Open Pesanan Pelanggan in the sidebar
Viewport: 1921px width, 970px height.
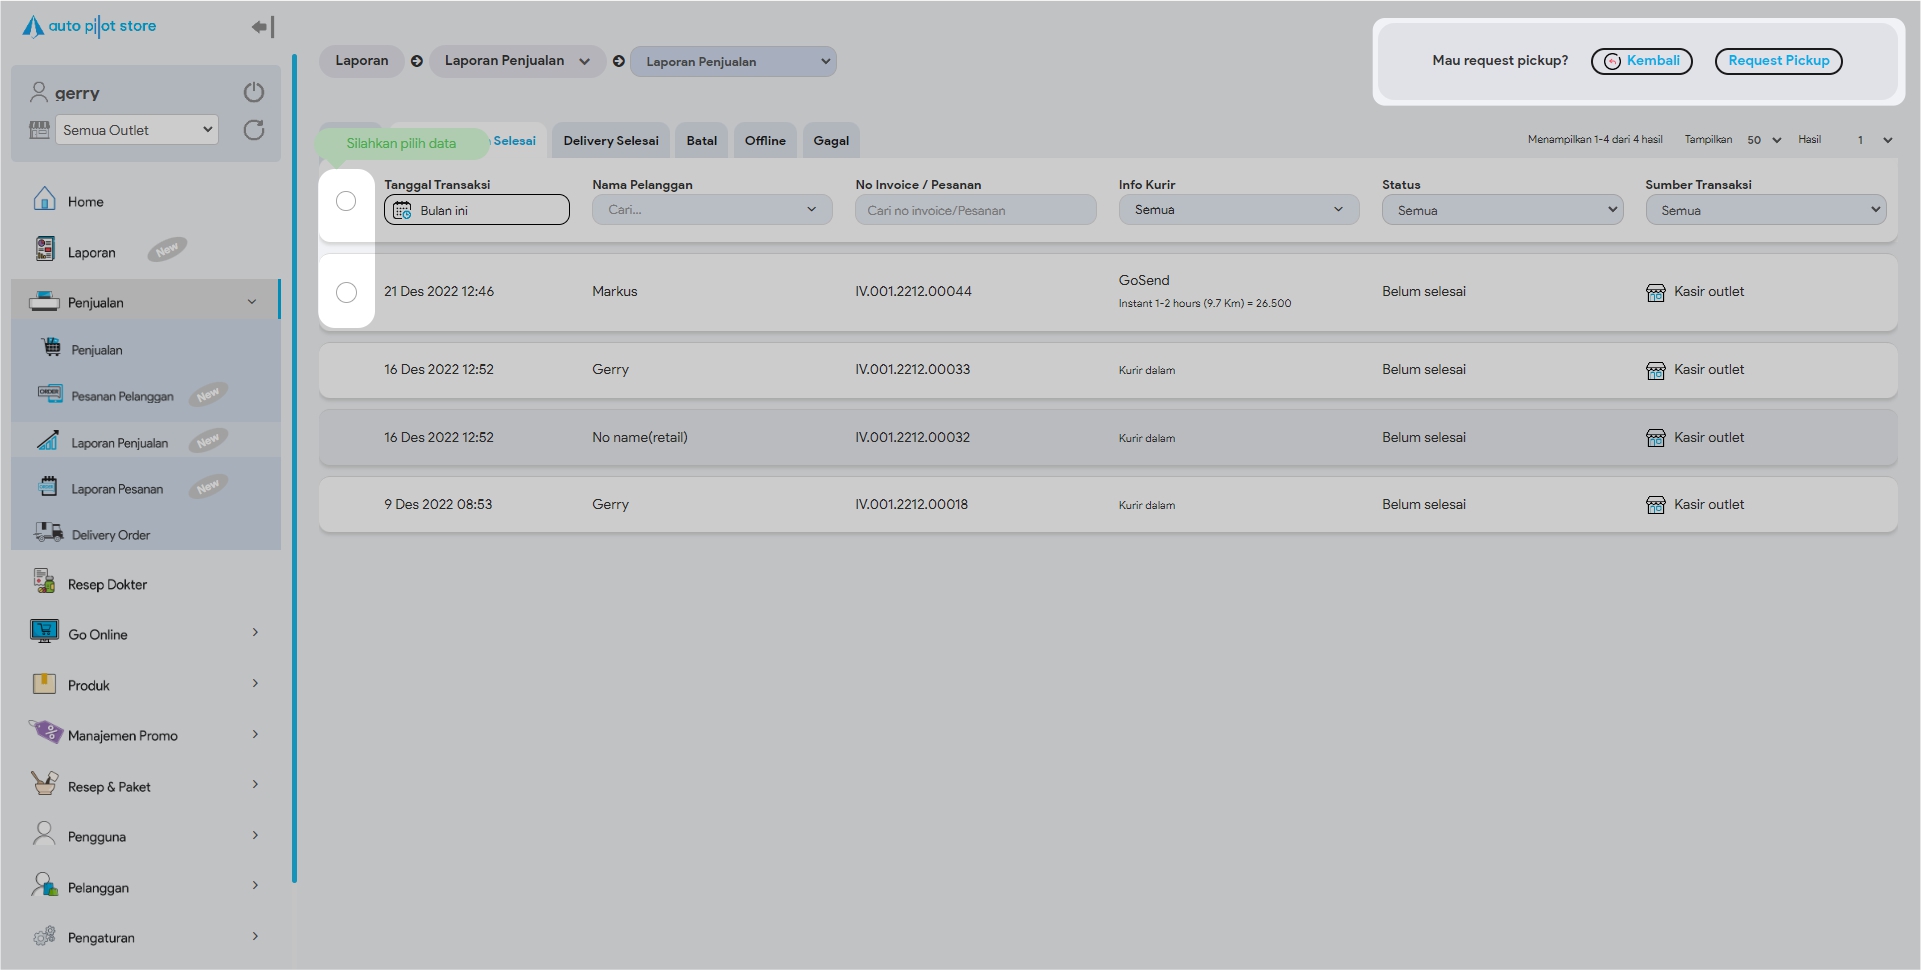coord(122,396)
